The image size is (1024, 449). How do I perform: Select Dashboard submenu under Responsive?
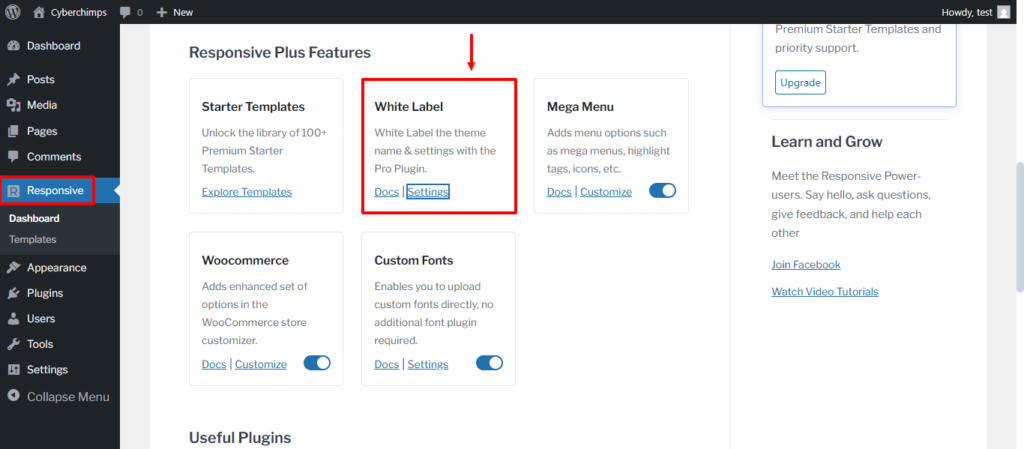click(34, 219)
